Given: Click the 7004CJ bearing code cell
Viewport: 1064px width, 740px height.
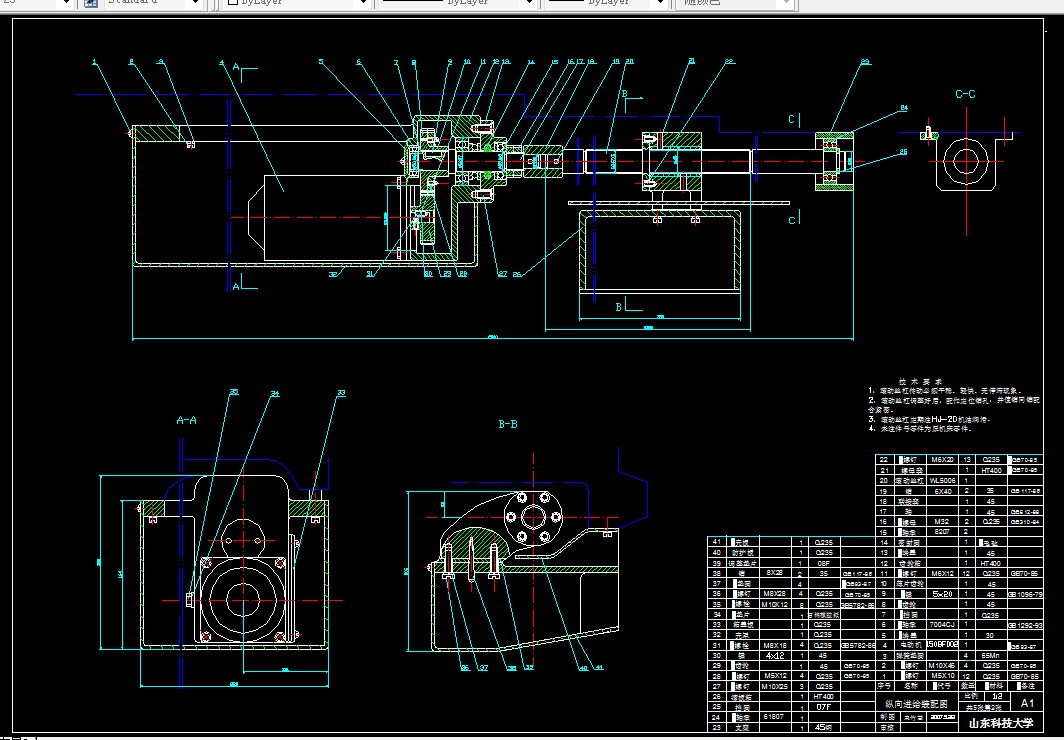Looking at the screenshot, I should [x=943, y=625].
